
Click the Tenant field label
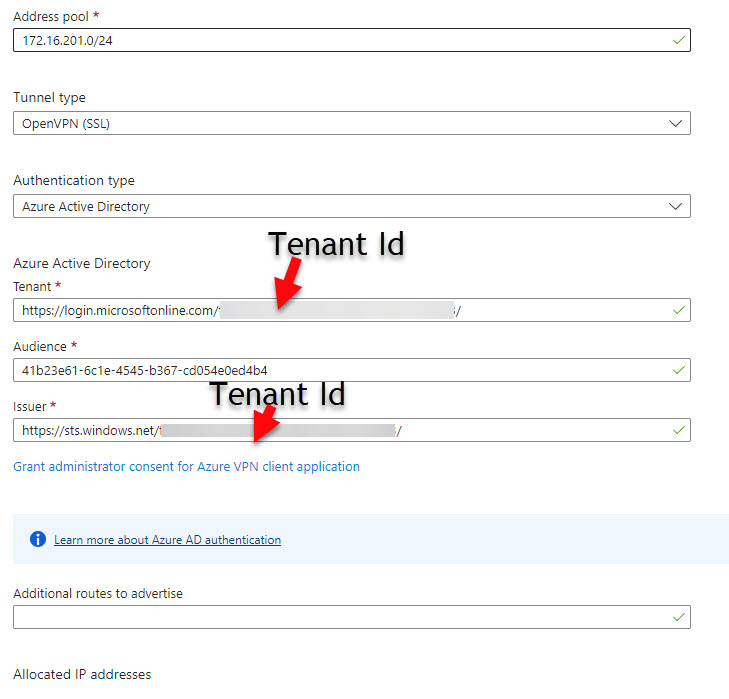click(32, 286)
